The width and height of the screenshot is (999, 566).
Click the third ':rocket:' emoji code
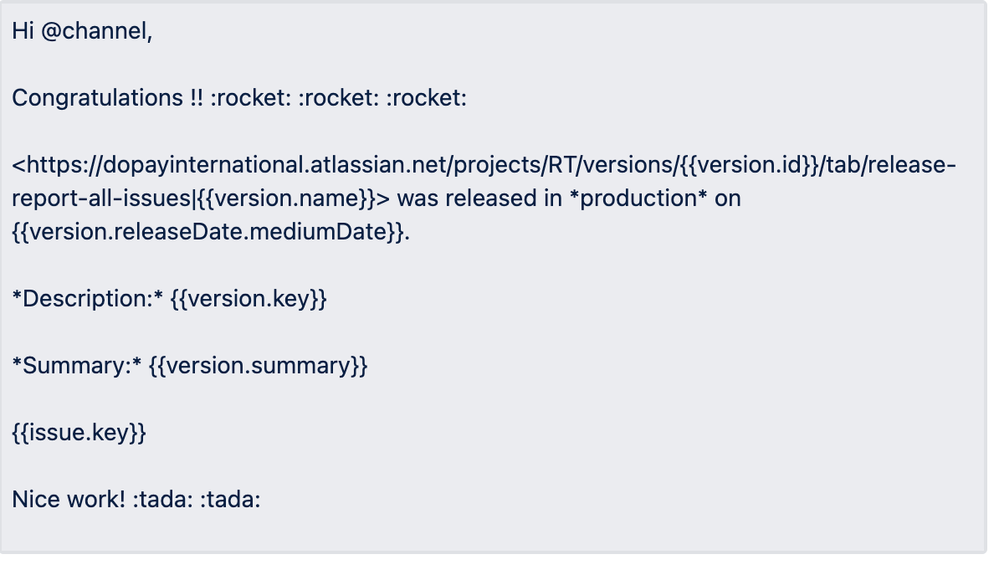426,98
